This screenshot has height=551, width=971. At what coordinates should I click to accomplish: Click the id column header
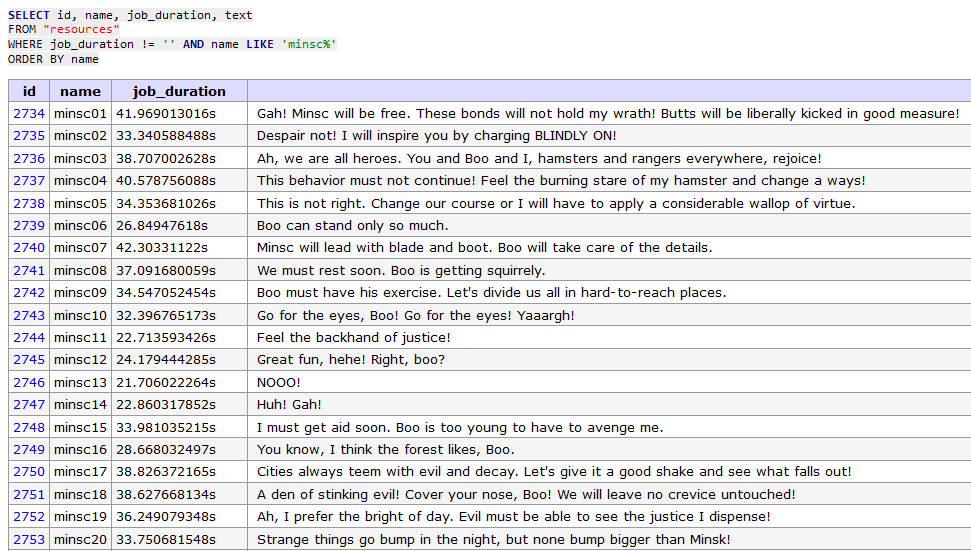29,91
